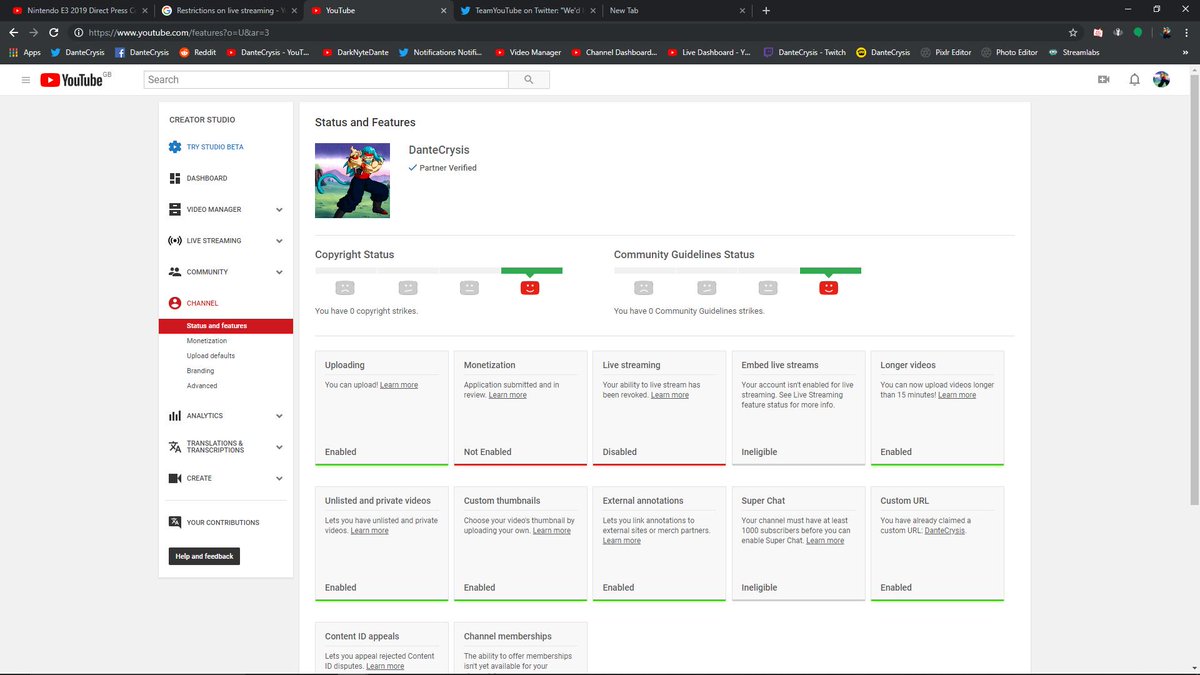Click 'You have 0 copyright strikes.' text

pyautogui.click(x=366, y=311)
